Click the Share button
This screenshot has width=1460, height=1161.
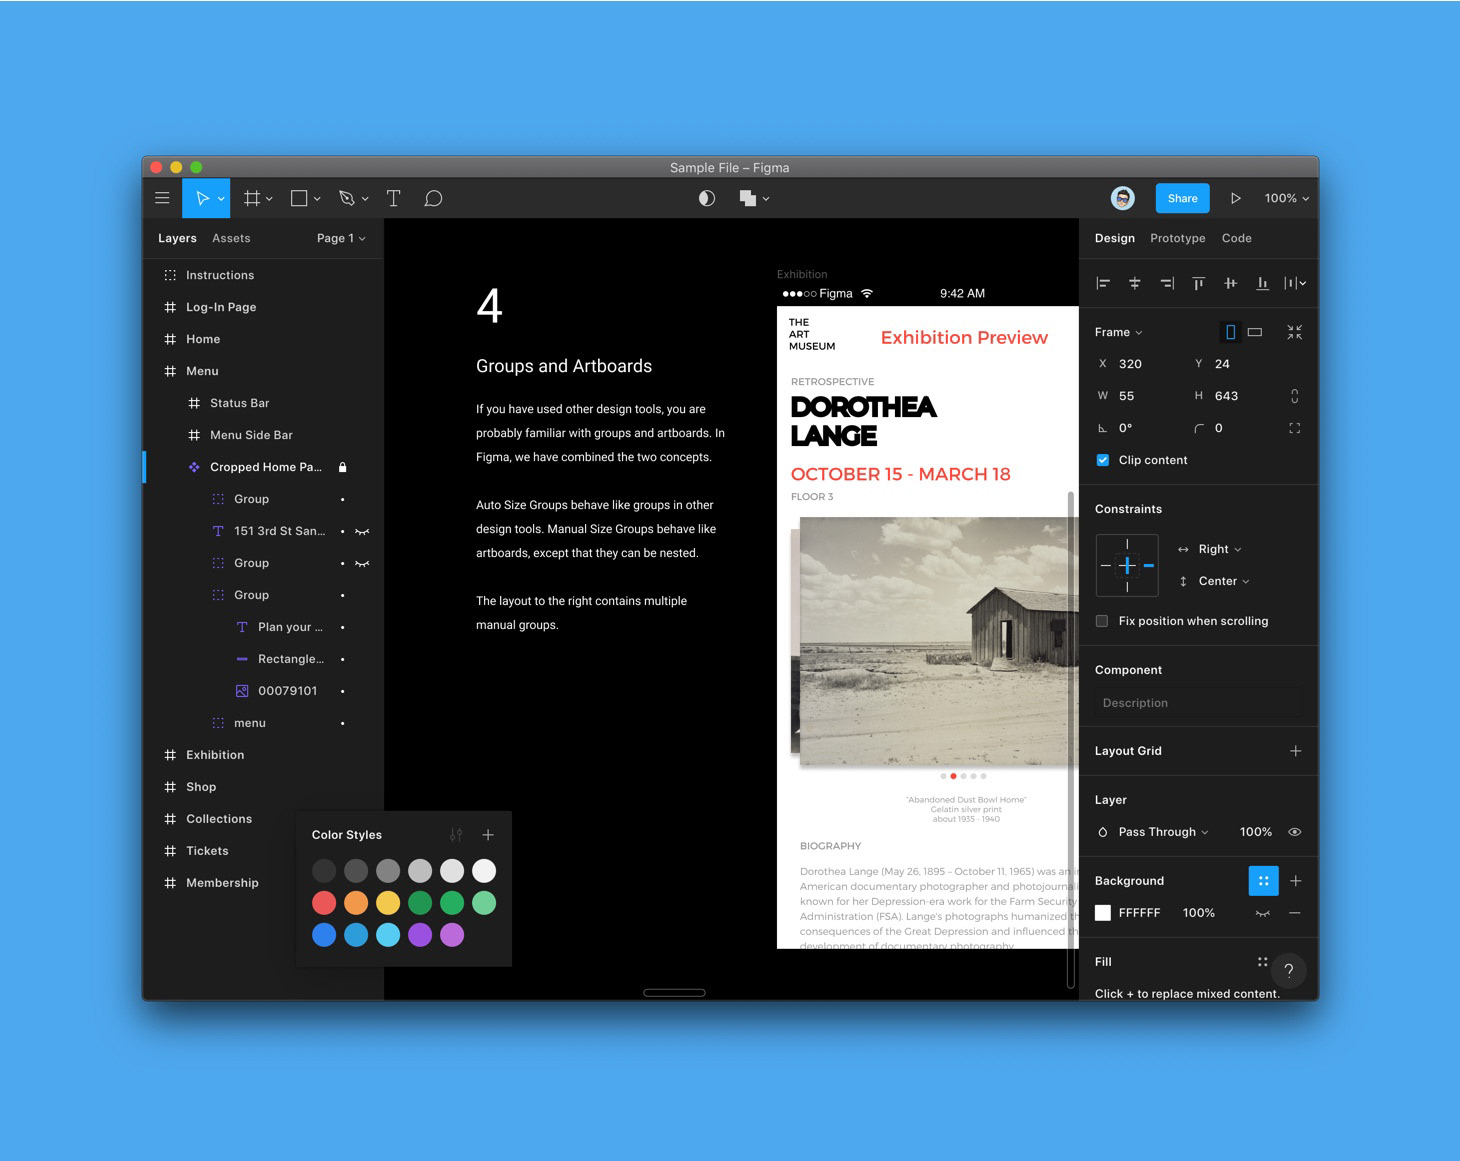pos(1182,198)
